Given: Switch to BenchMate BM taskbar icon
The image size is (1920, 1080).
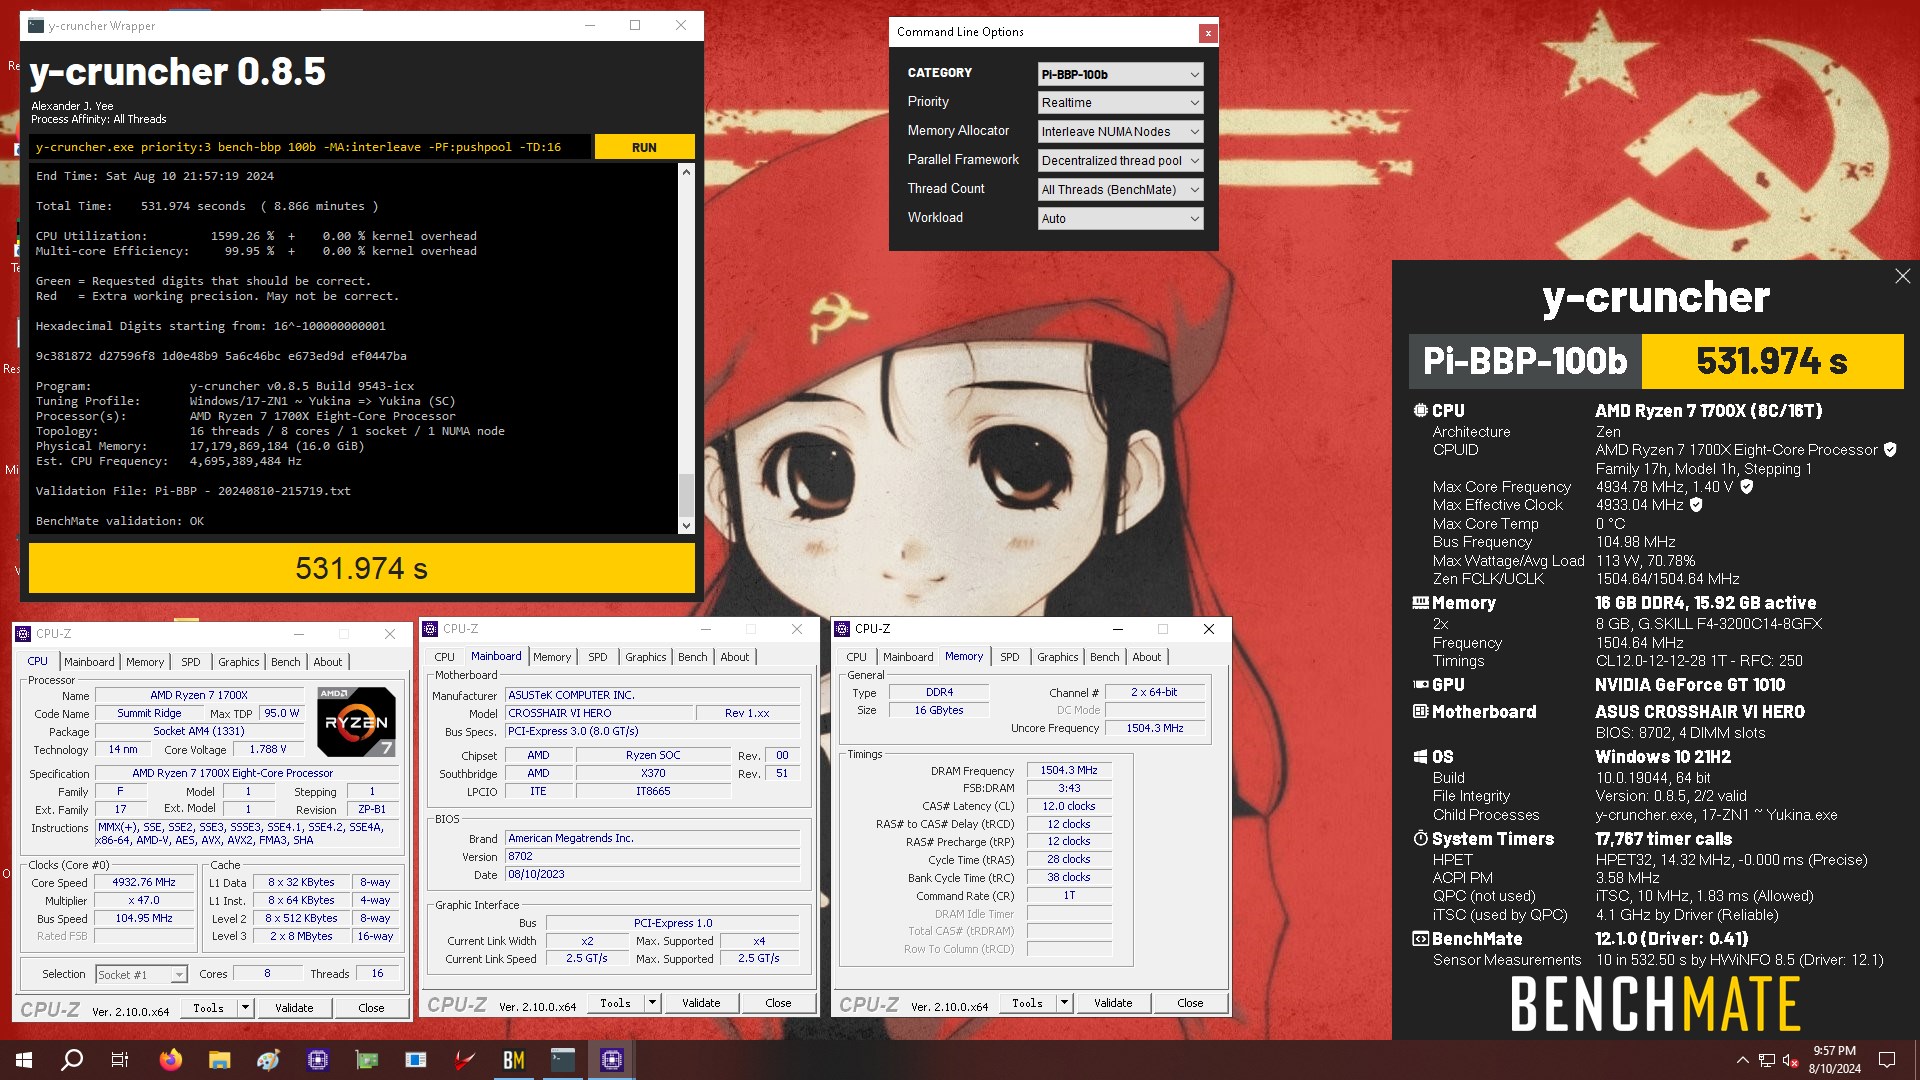Looking at the screenshot, I should click(x=514, y=1060).
